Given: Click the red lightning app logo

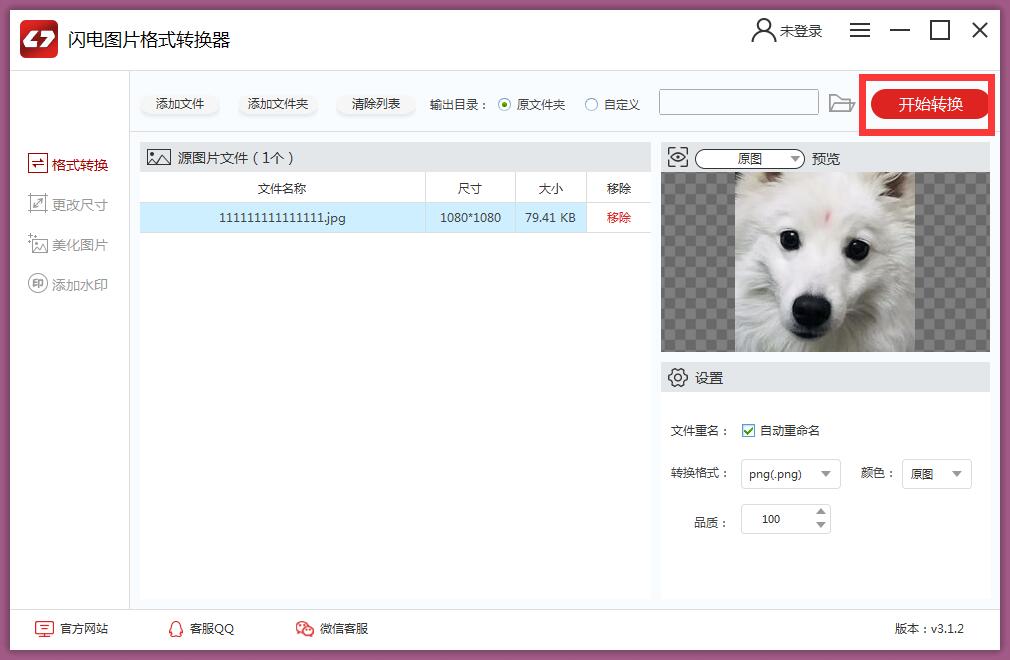Looking at the screenshot, I should 39,39.
